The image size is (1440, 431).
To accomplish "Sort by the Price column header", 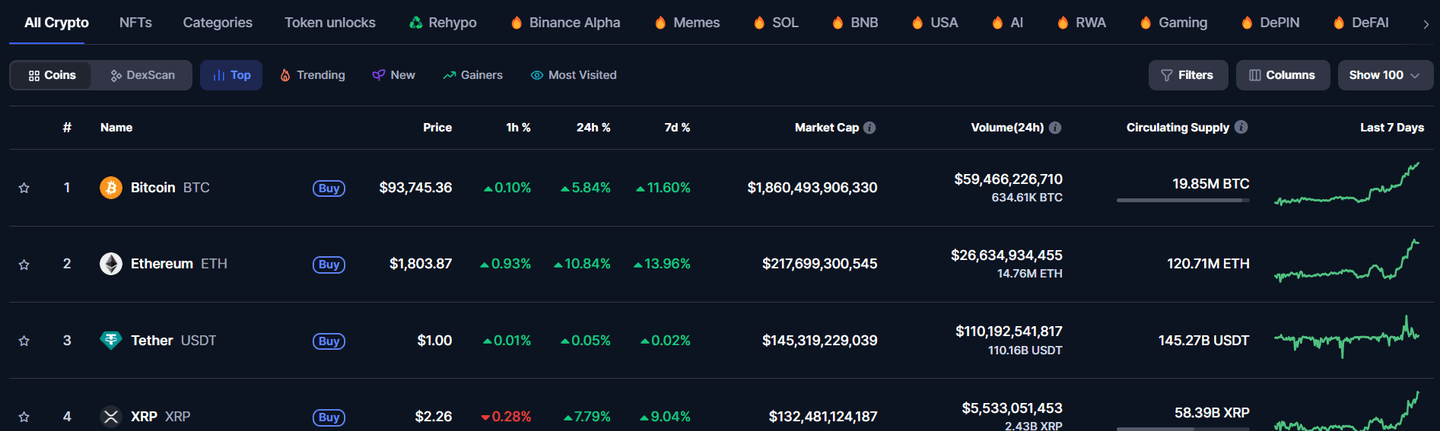I will (437, 128).
